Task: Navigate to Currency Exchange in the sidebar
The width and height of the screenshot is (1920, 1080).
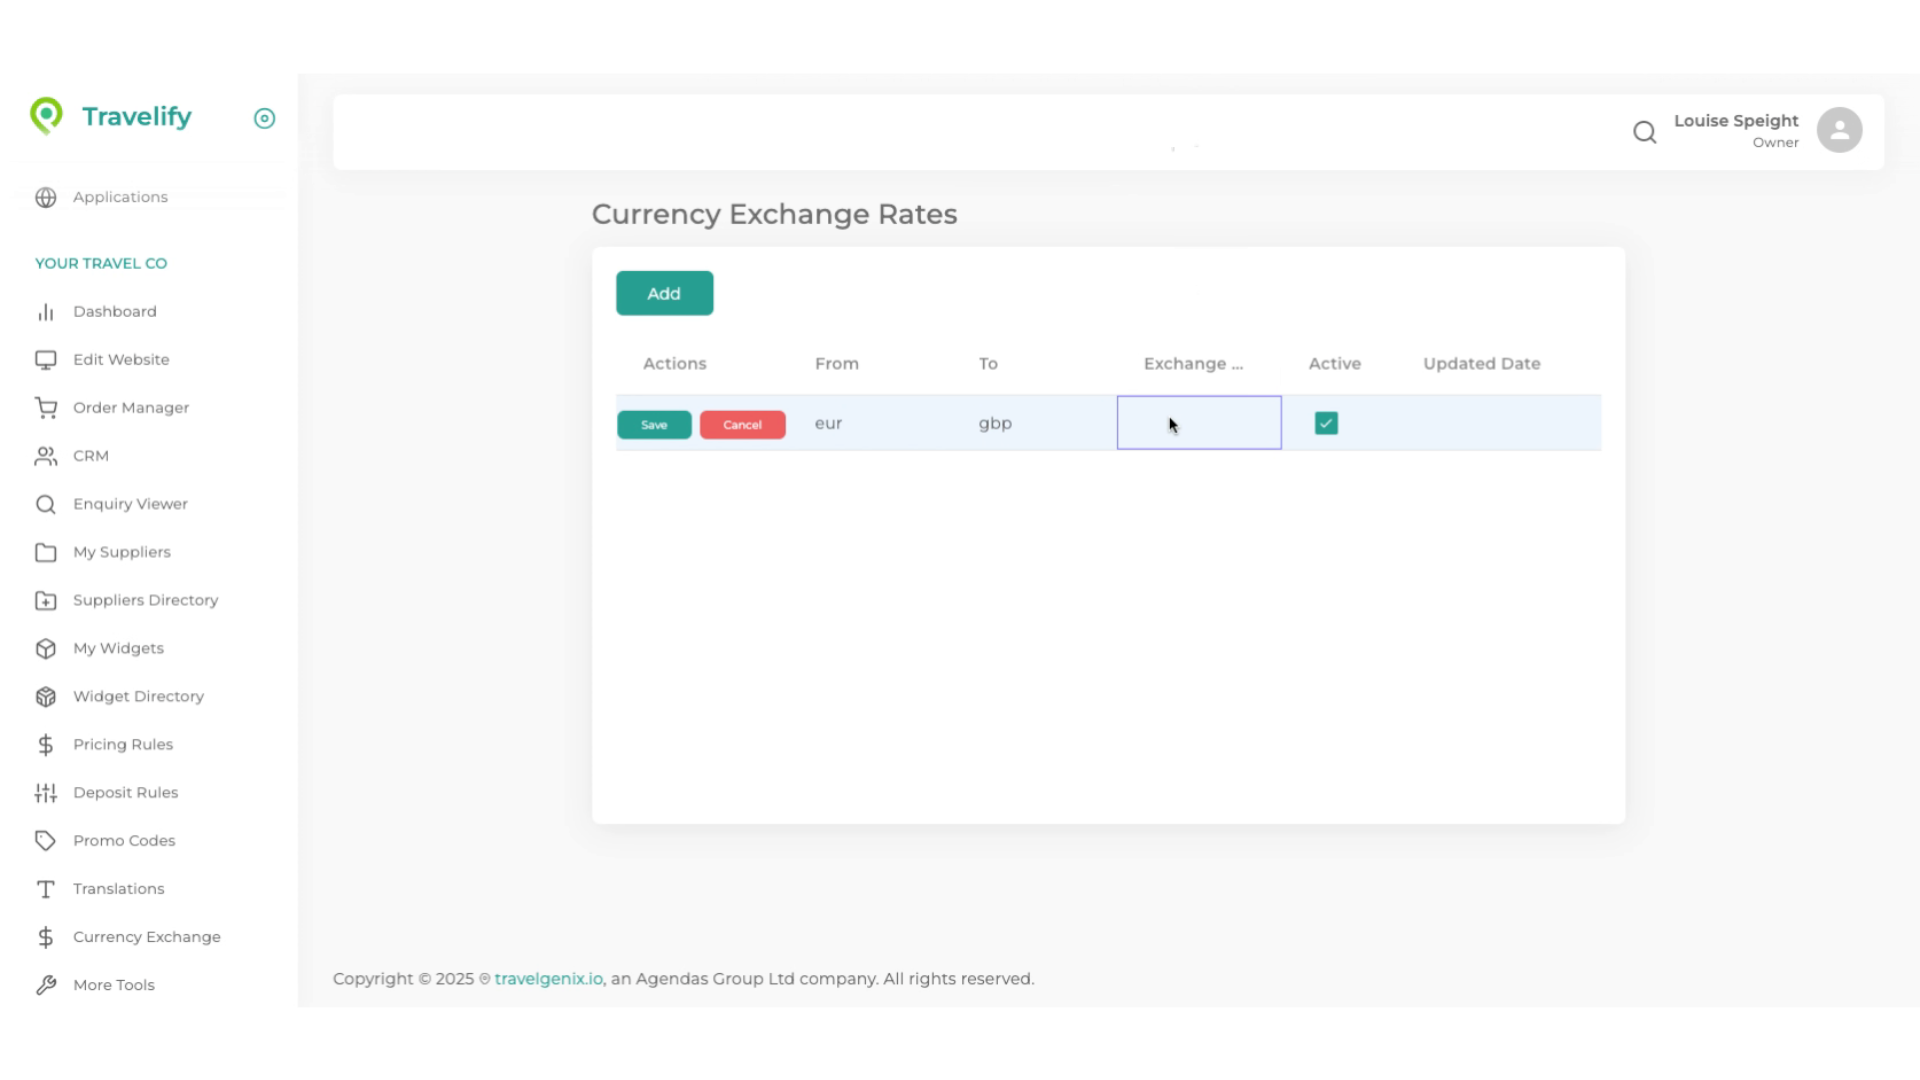Action: pos(146,937)
